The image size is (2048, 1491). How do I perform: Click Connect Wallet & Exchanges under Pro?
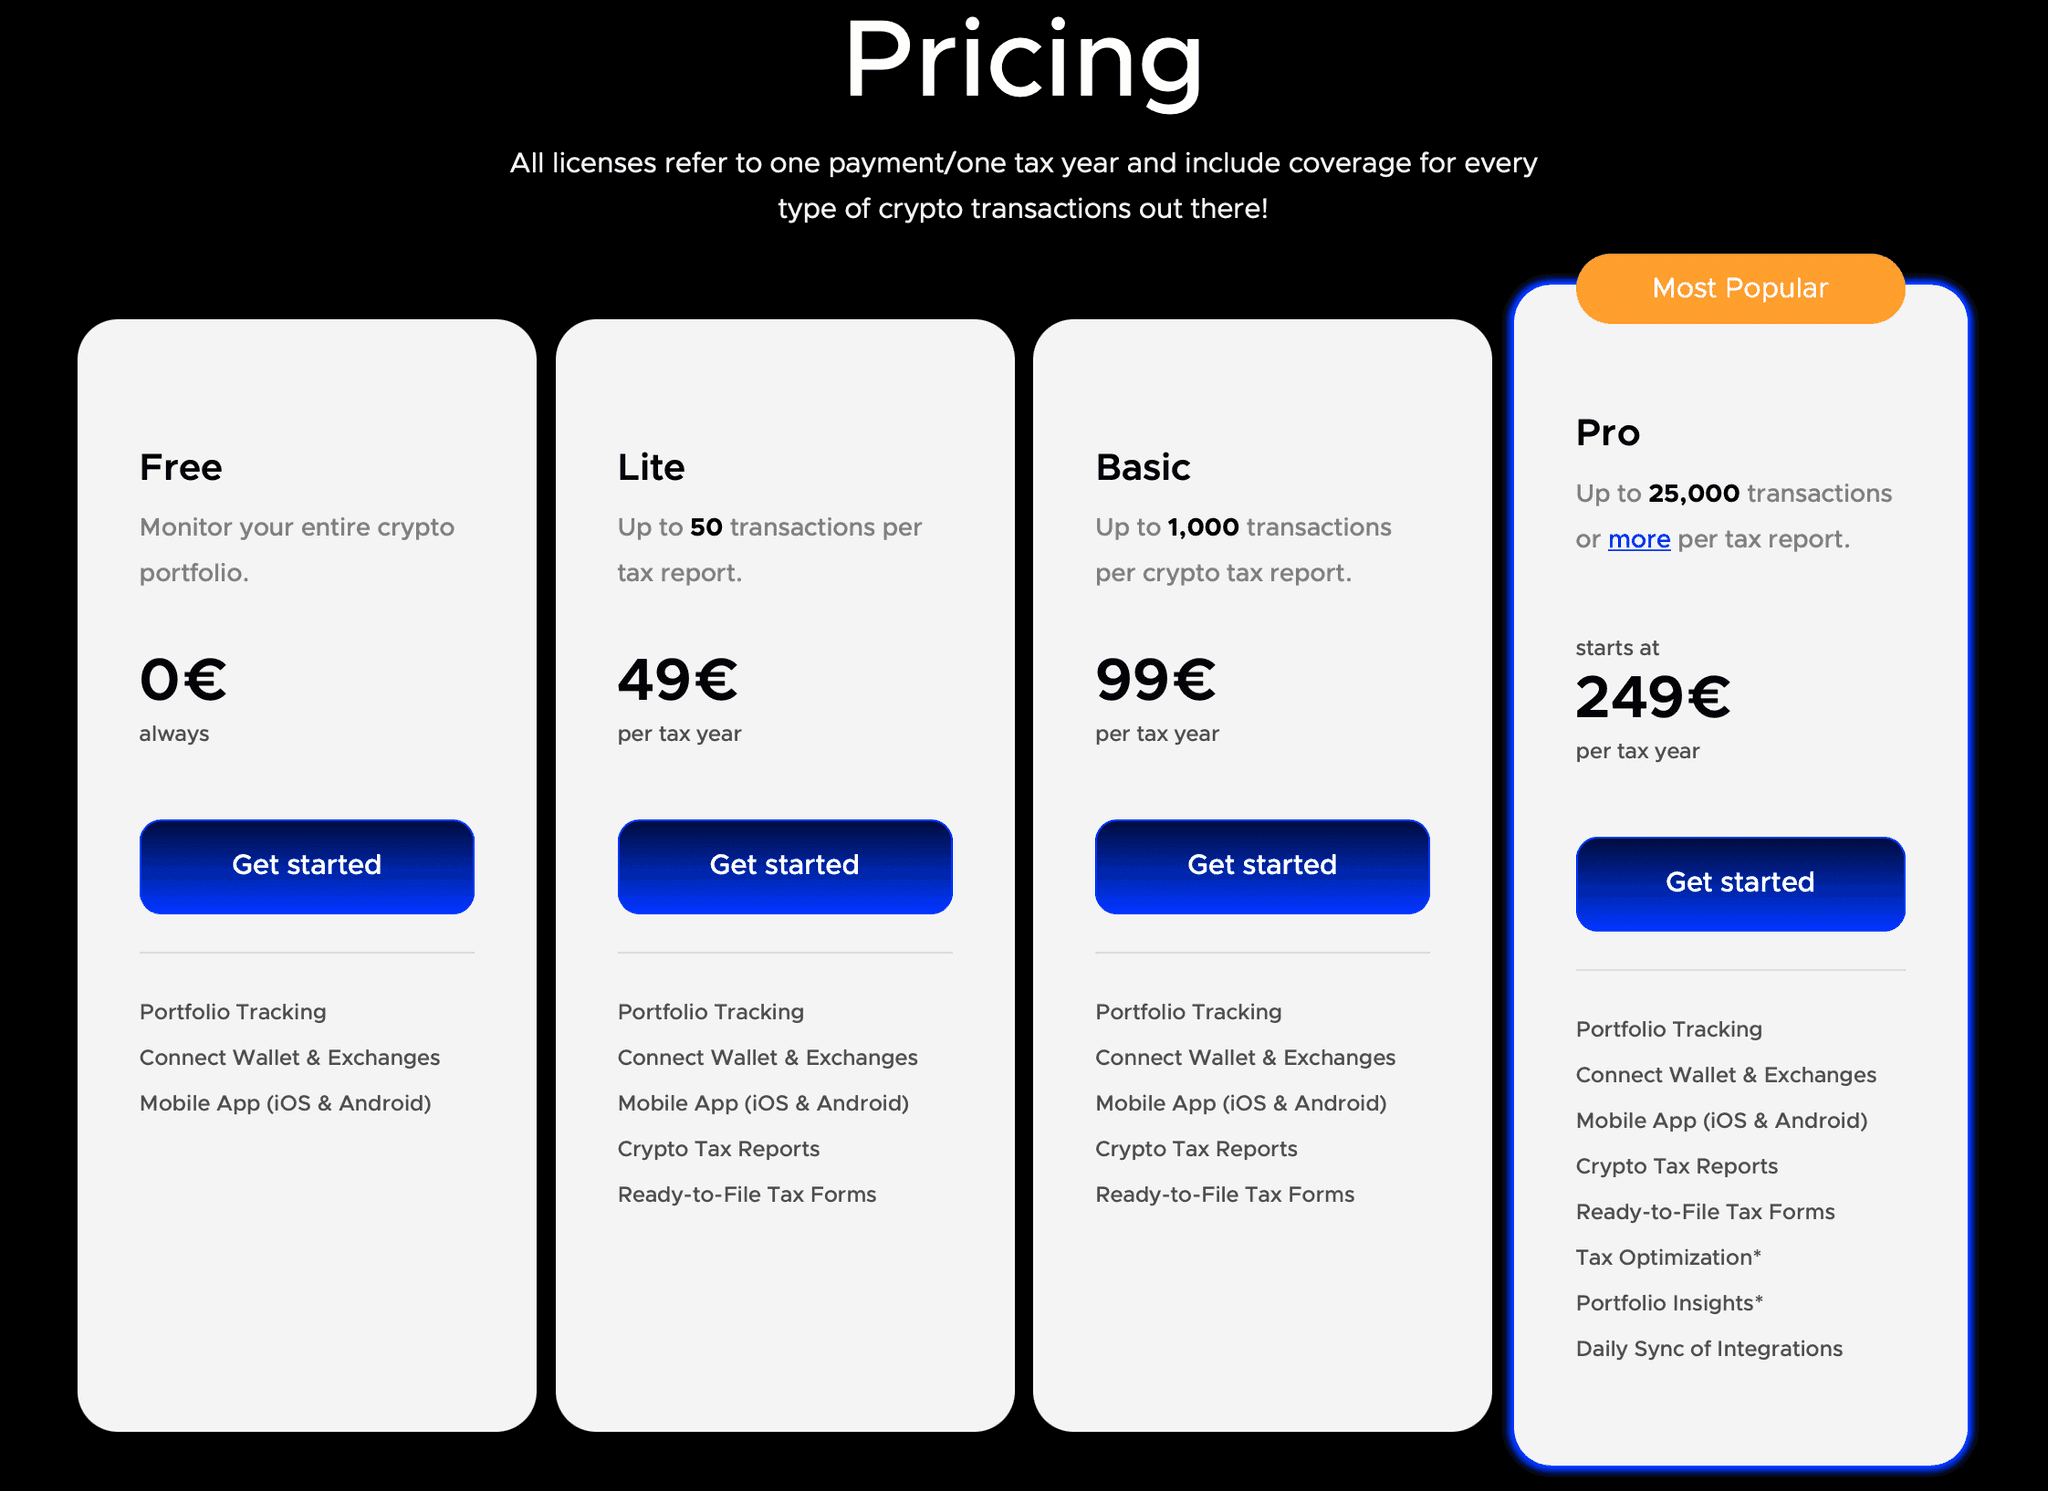tap(1726, 1074)
